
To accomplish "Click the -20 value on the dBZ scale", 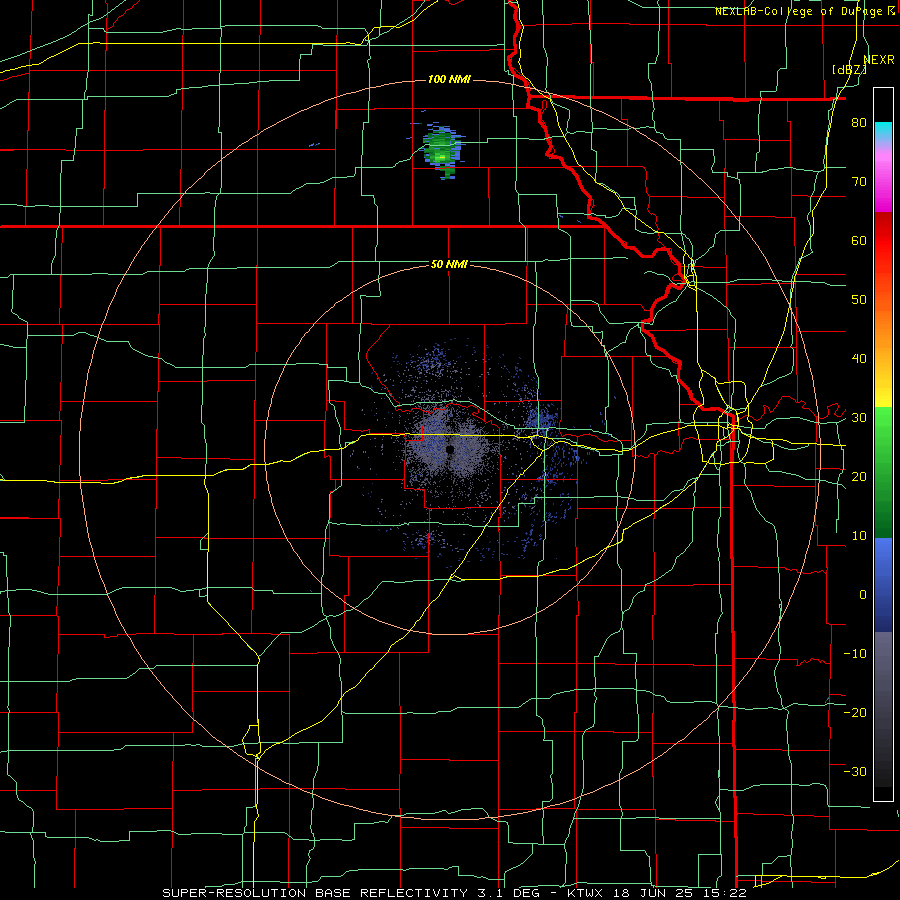I will [x=855, y=712].
